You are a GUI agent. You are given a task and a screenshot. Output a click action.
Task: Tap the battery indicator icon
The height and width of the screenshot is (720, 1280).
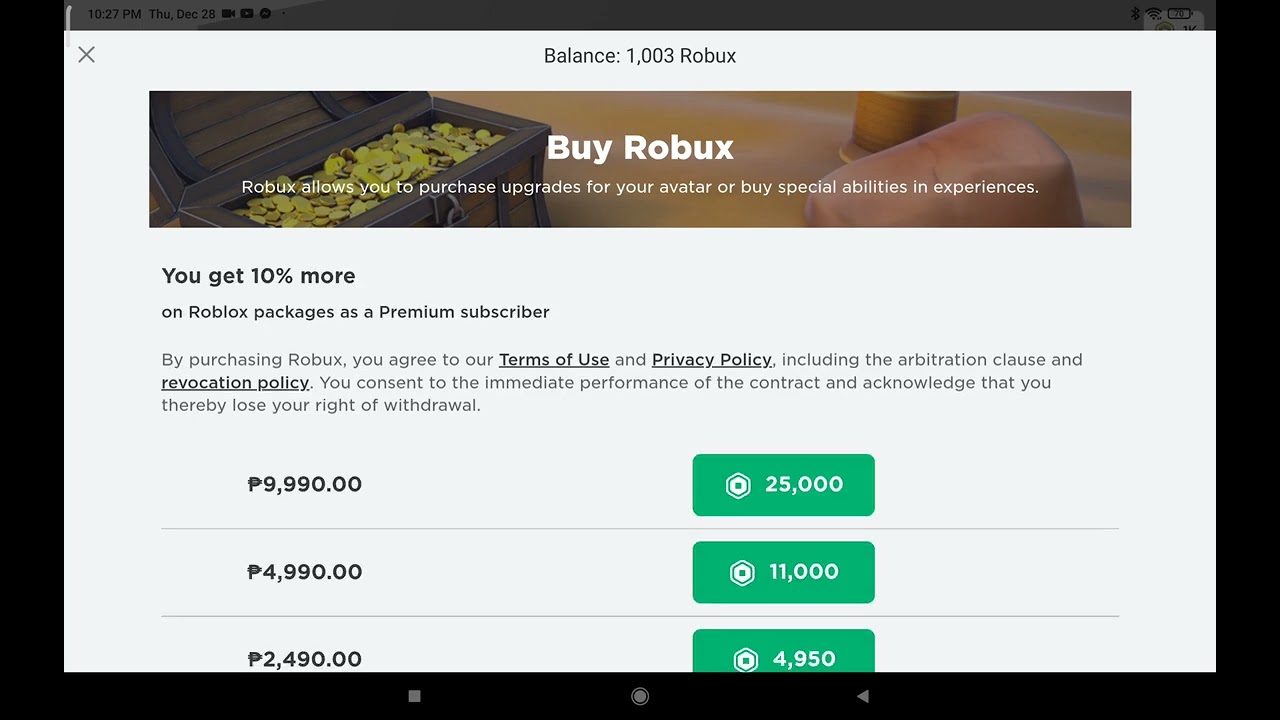1180,14
